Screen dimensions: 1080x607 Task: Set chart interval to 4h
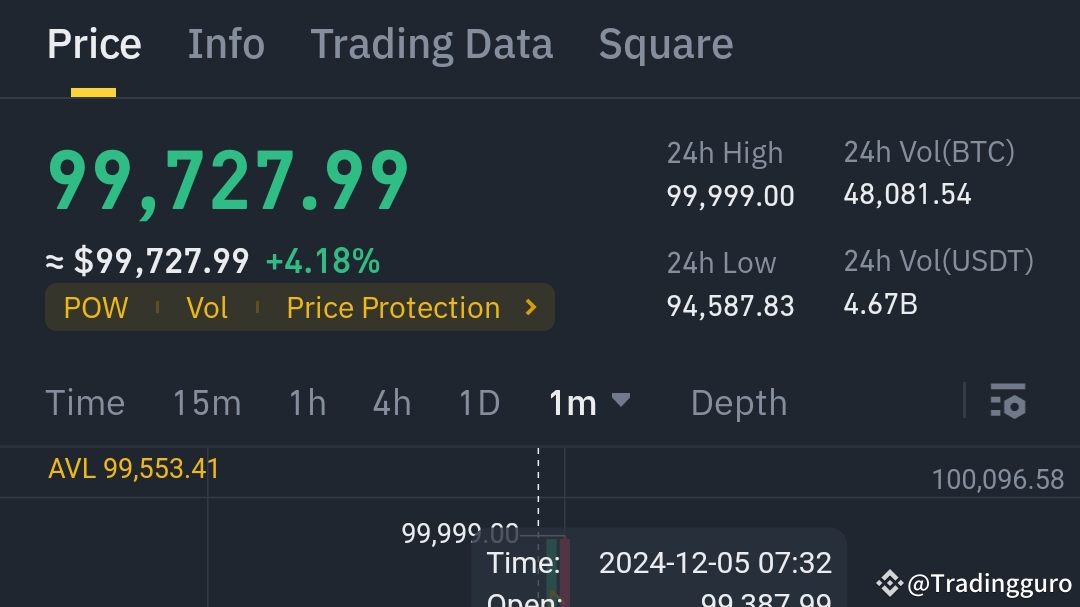pyautogui.click(x=392, y=403)
